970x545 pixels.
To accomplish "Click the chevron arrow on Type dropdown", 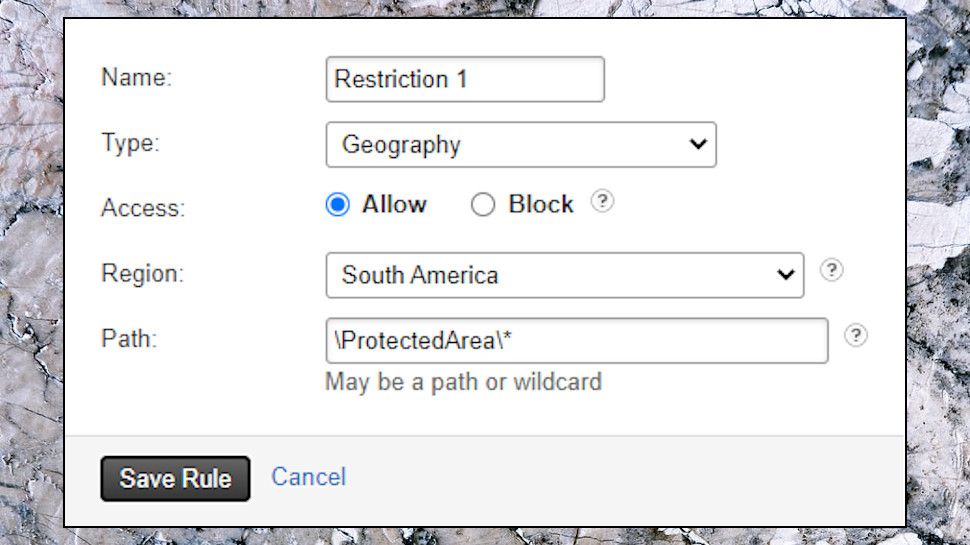I will [698, 145].
